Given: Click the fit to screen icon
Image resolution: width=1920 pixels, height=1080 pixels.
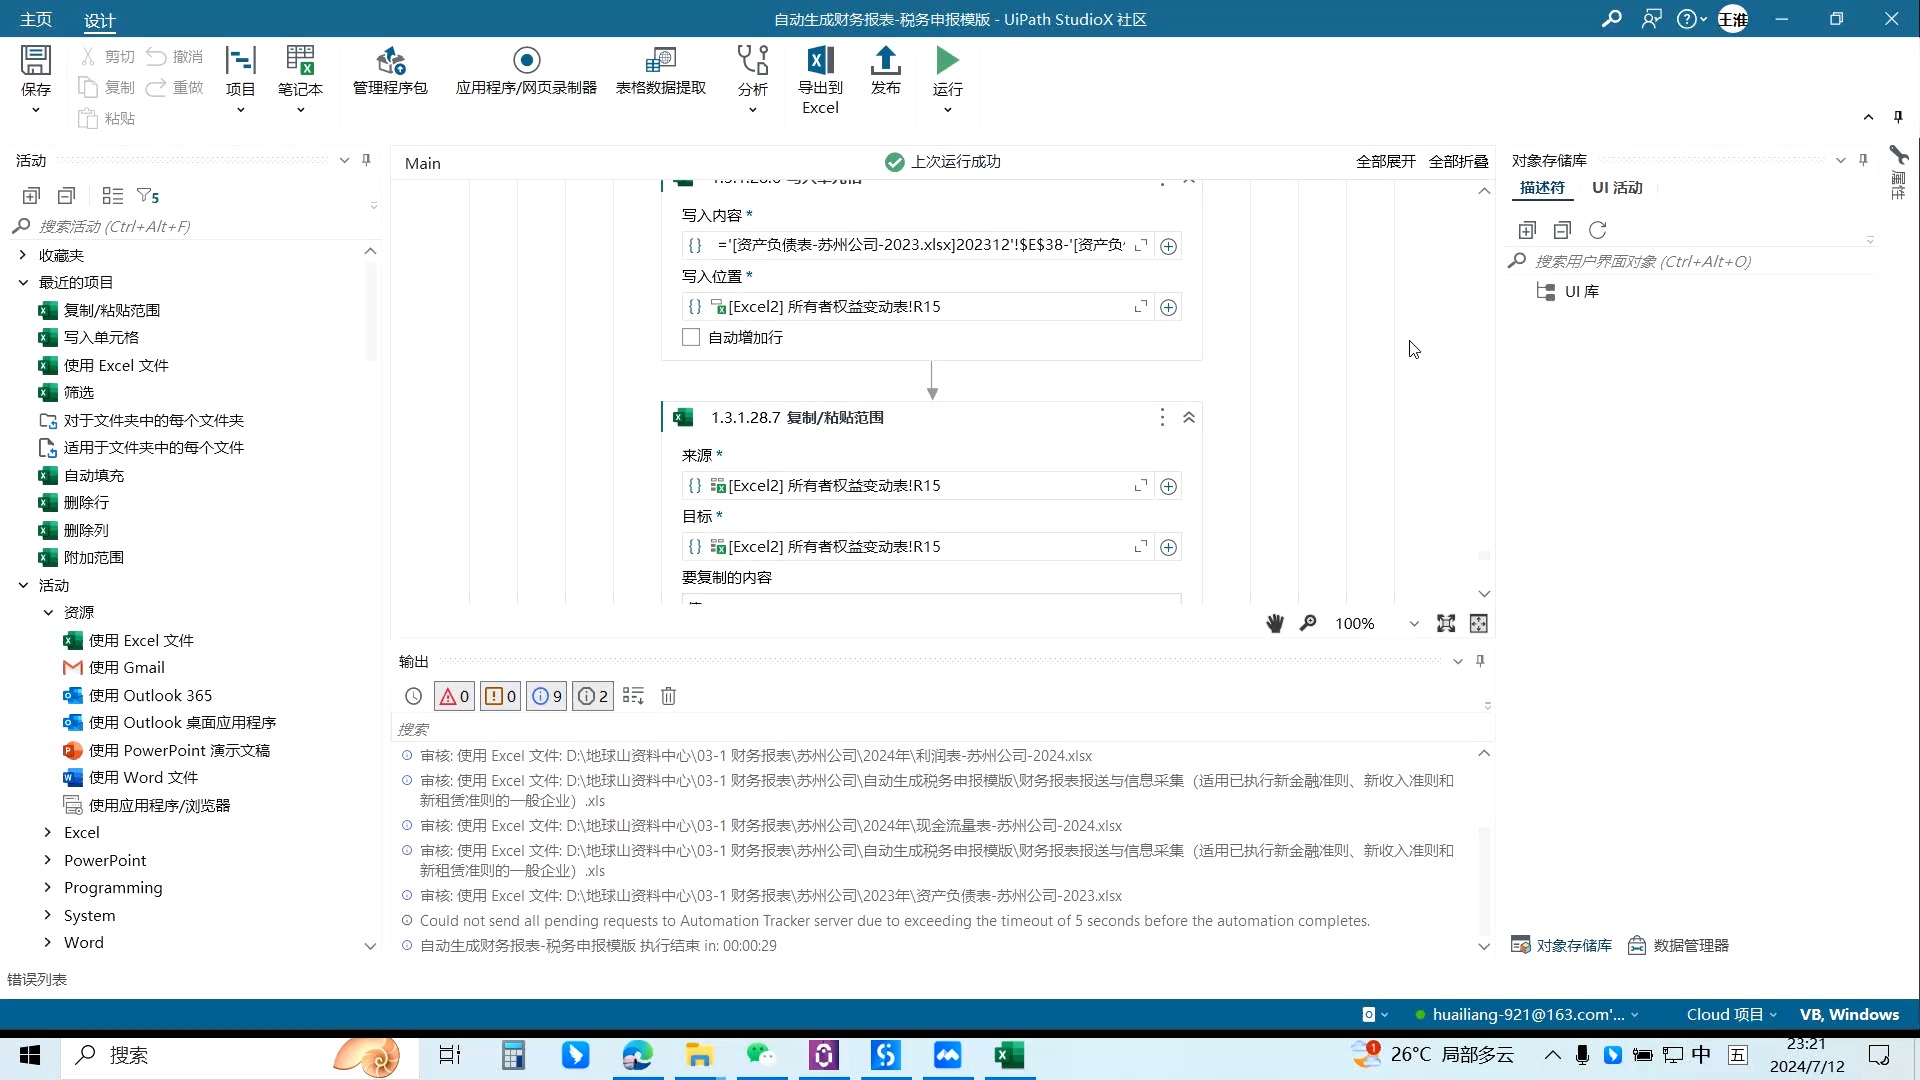Looking at the screenshot, I should (1446, 623).
